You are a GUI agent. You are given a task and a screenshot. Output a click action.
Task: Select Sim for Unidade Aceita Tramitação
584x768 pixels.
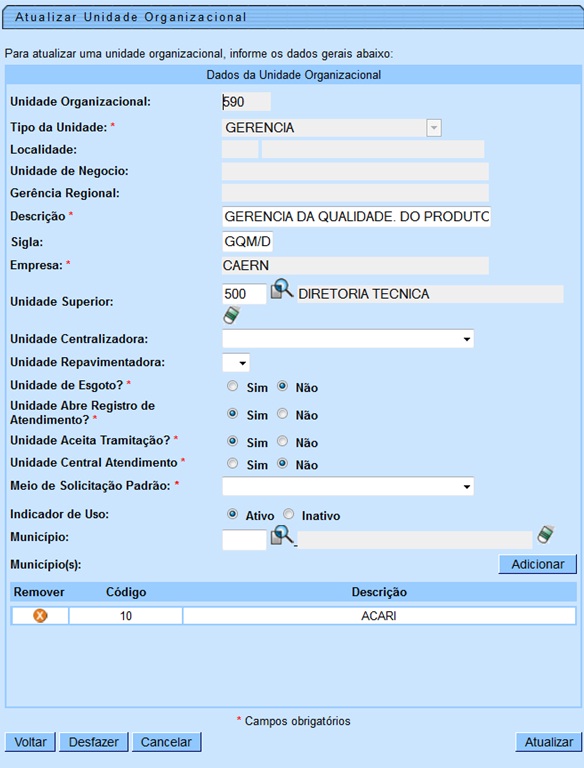coord(232,441)
